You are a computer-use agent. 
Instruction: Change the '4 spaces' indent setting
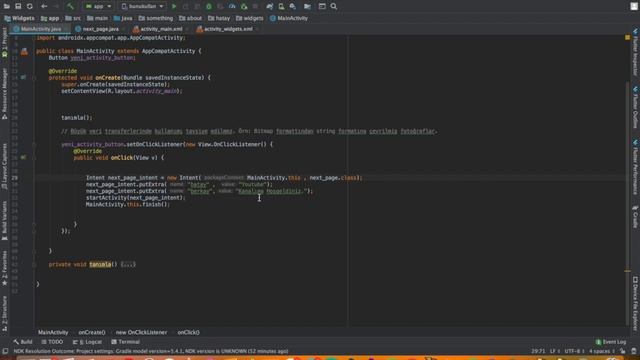[x=602, y=351]
